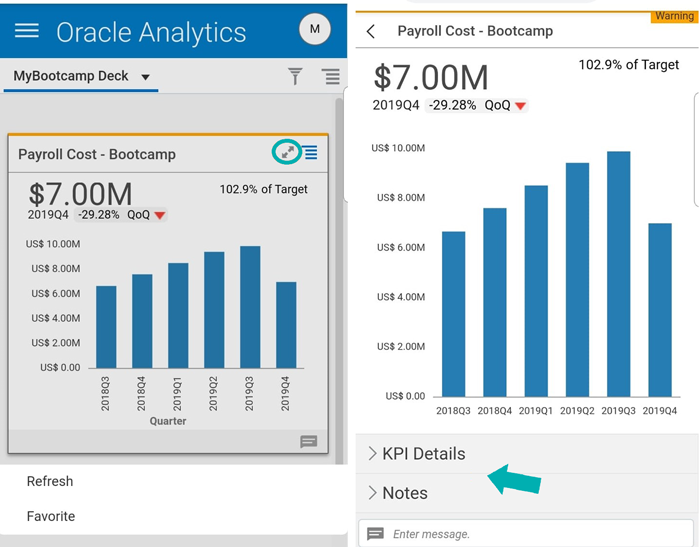Screen dimensions: 700x547
Task: Open the Payroll Cost card menu icon
Action: pyautogui.click(x=311, y=152)
